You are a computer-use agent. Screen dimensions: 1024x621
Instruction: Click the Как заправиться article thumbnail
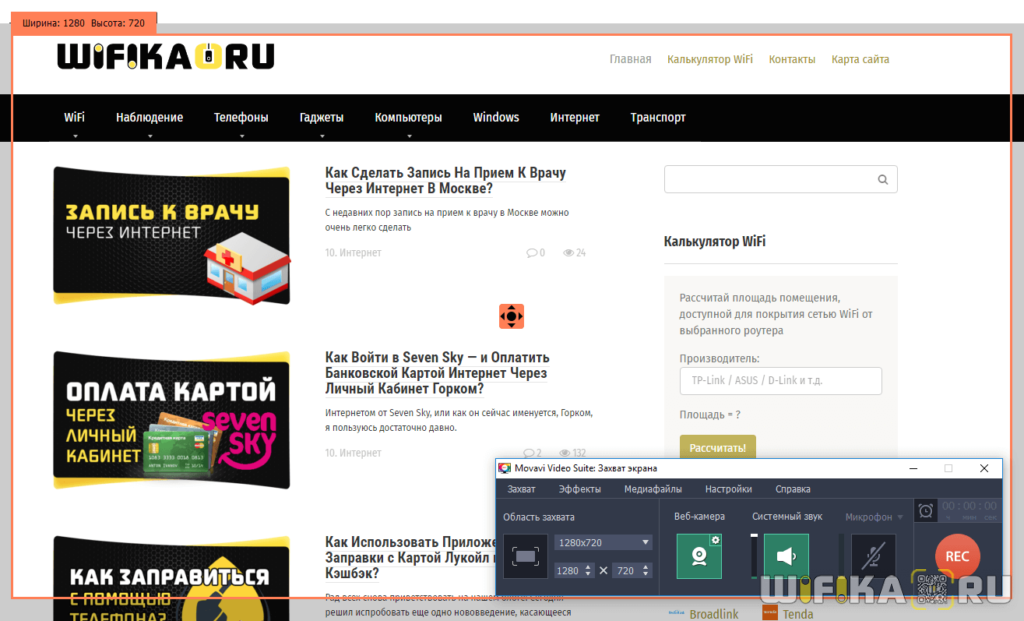(x=172, y=579)
